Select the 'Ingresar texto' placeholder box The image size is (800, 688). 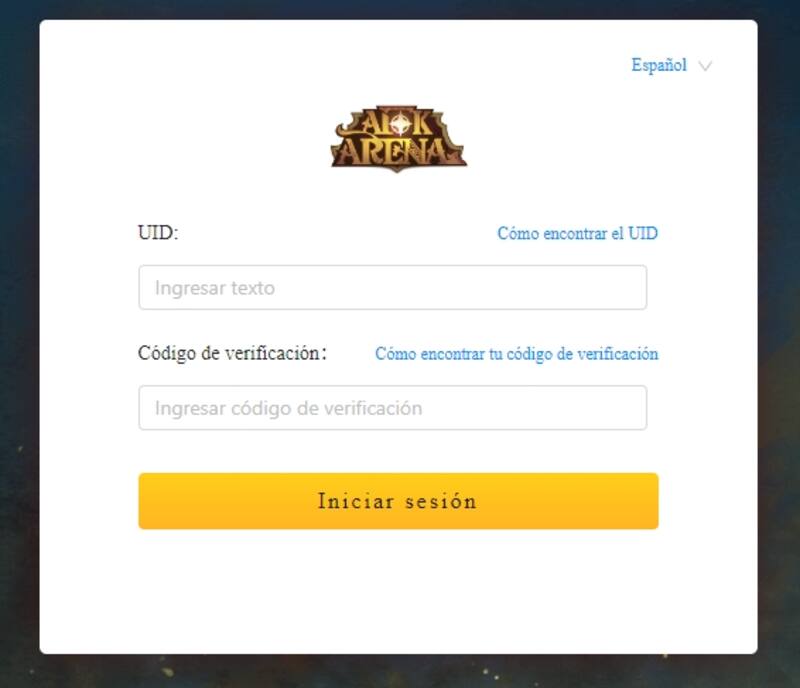click(x=393, y=287)
